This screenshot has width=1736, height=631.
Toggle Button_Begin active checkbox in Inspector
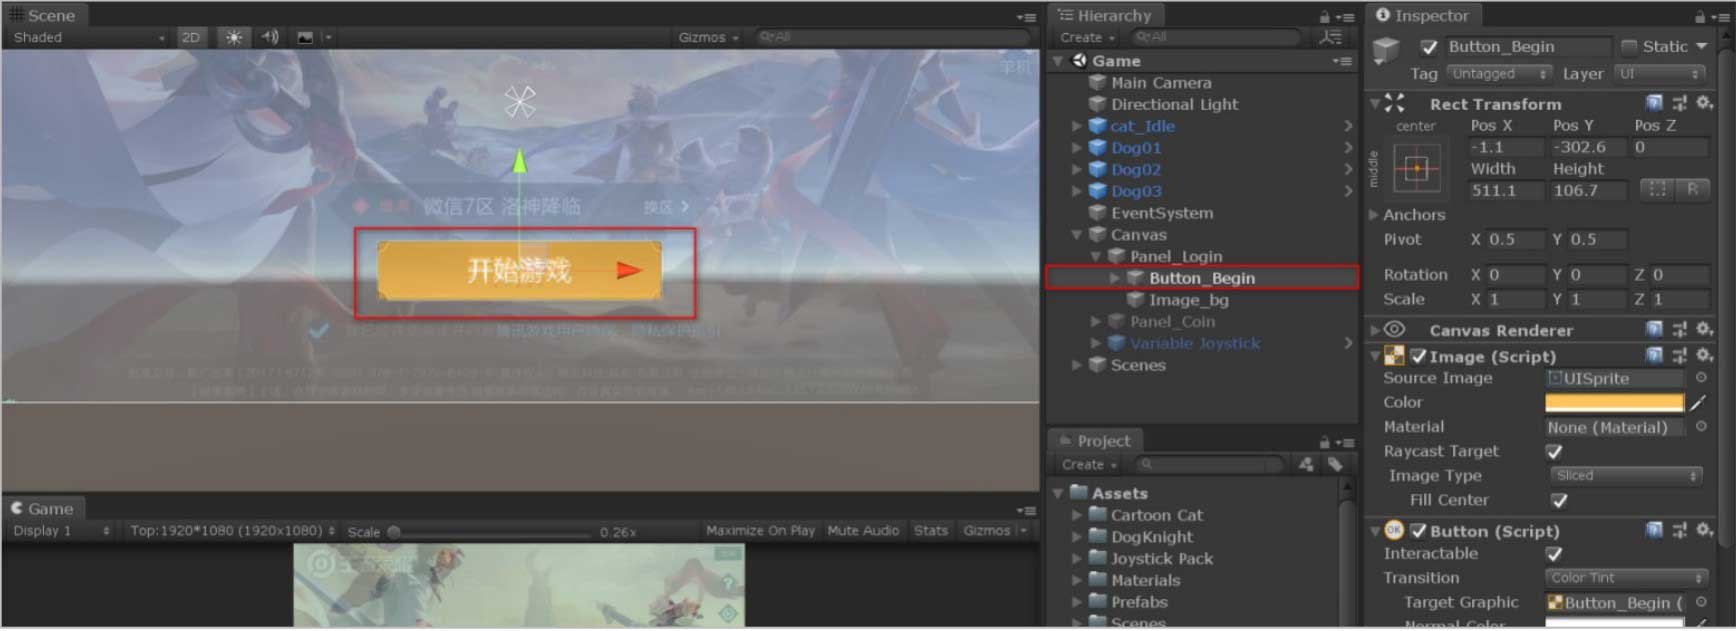pyautogui.click(x=1429, y=47)
